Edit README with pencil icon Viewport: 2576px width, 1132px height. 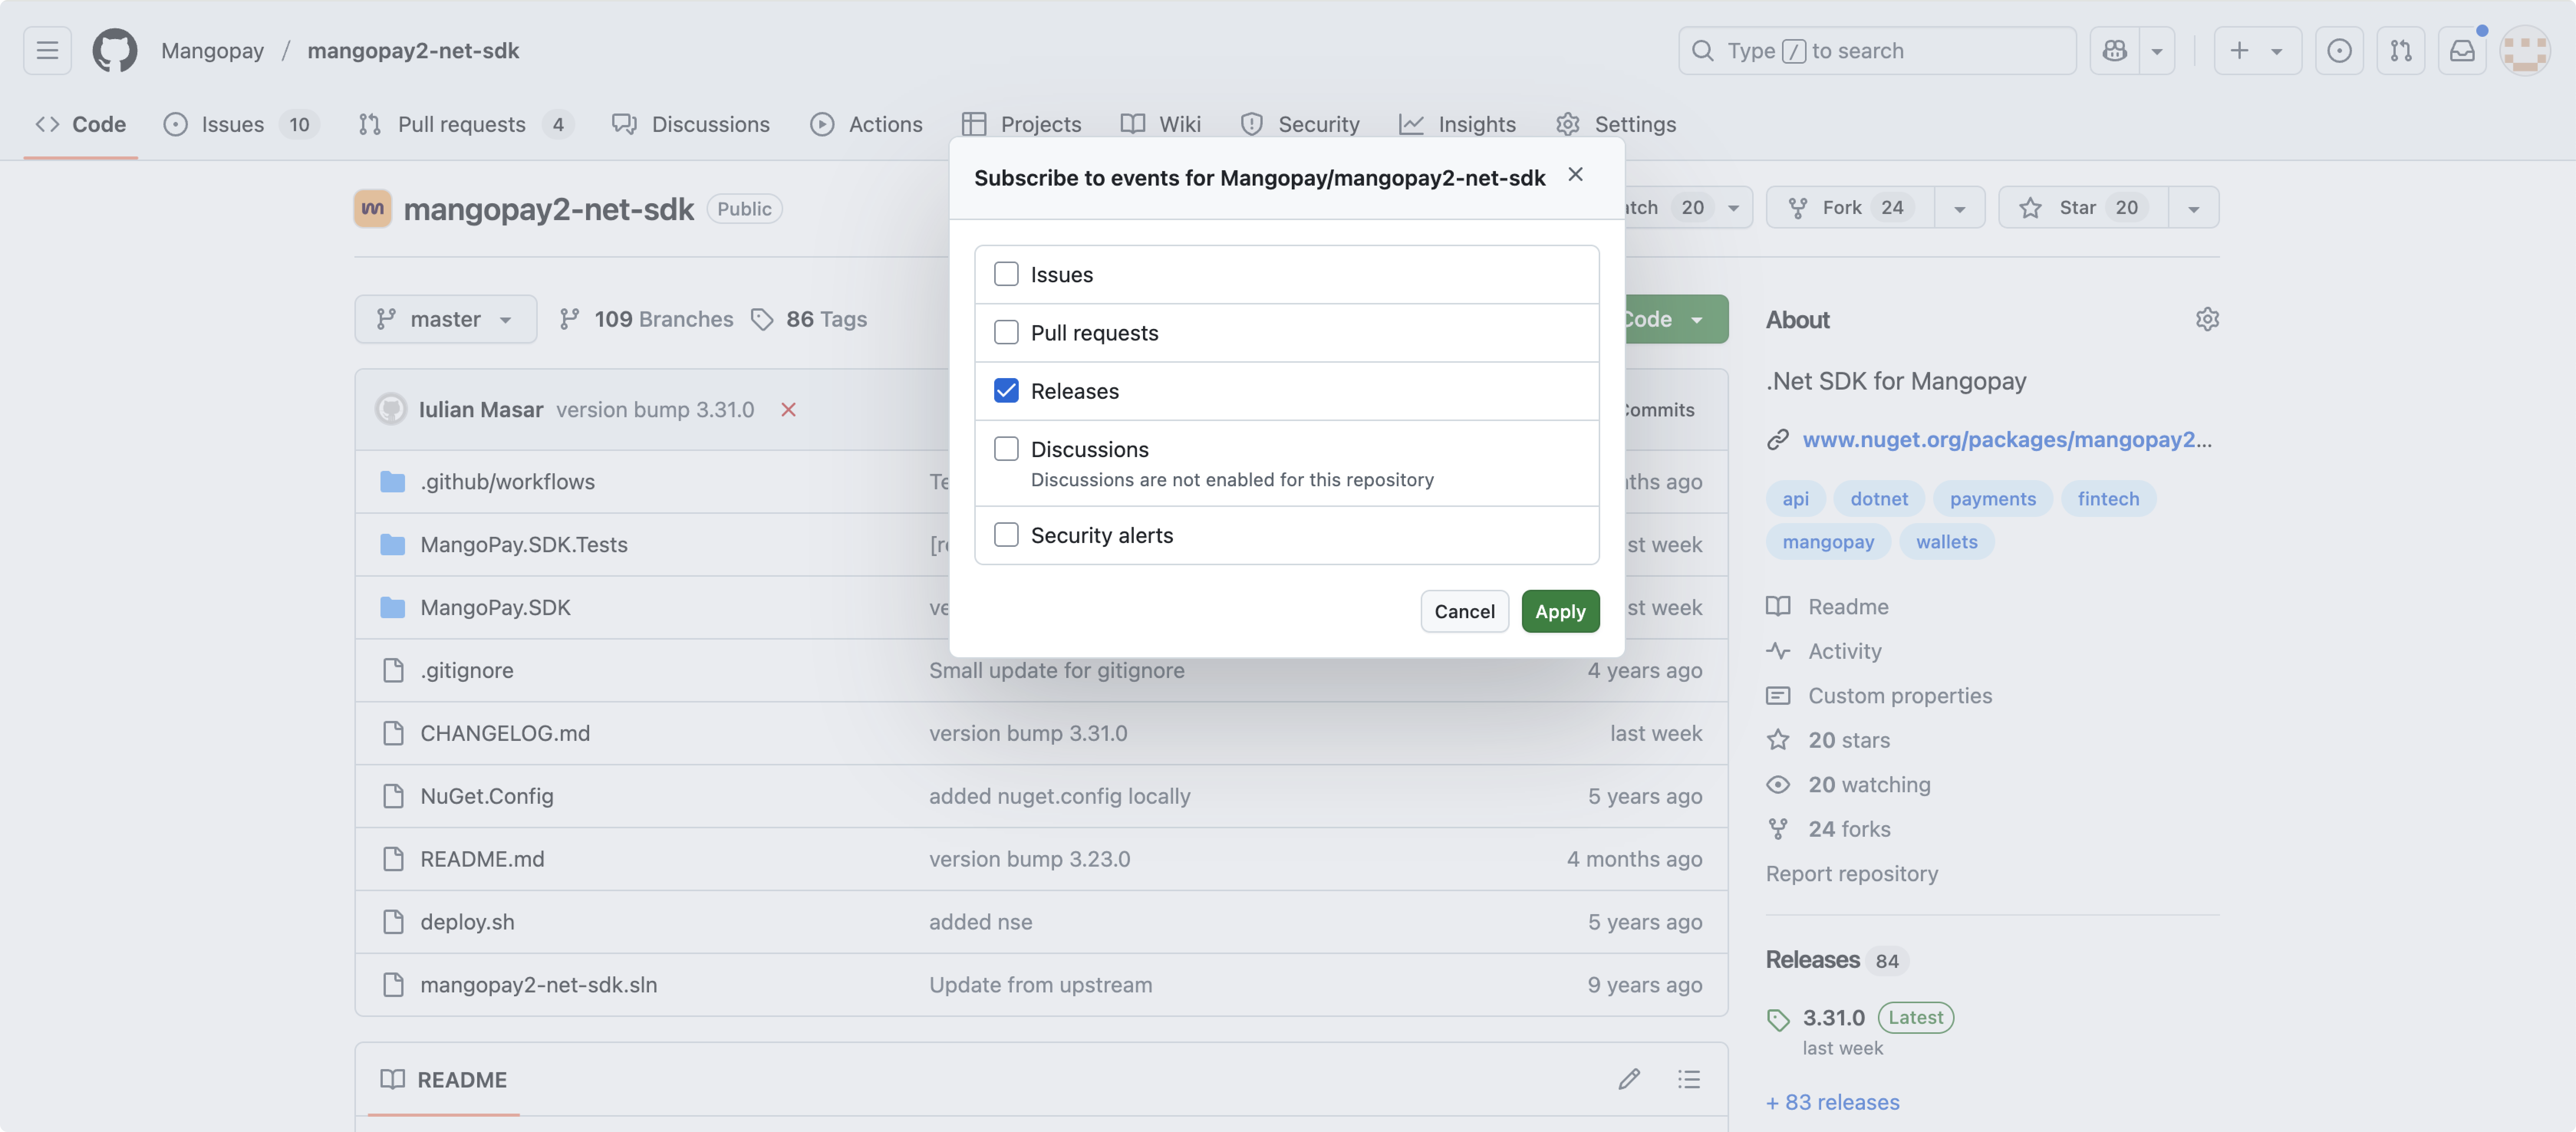pos(1629,1079)
